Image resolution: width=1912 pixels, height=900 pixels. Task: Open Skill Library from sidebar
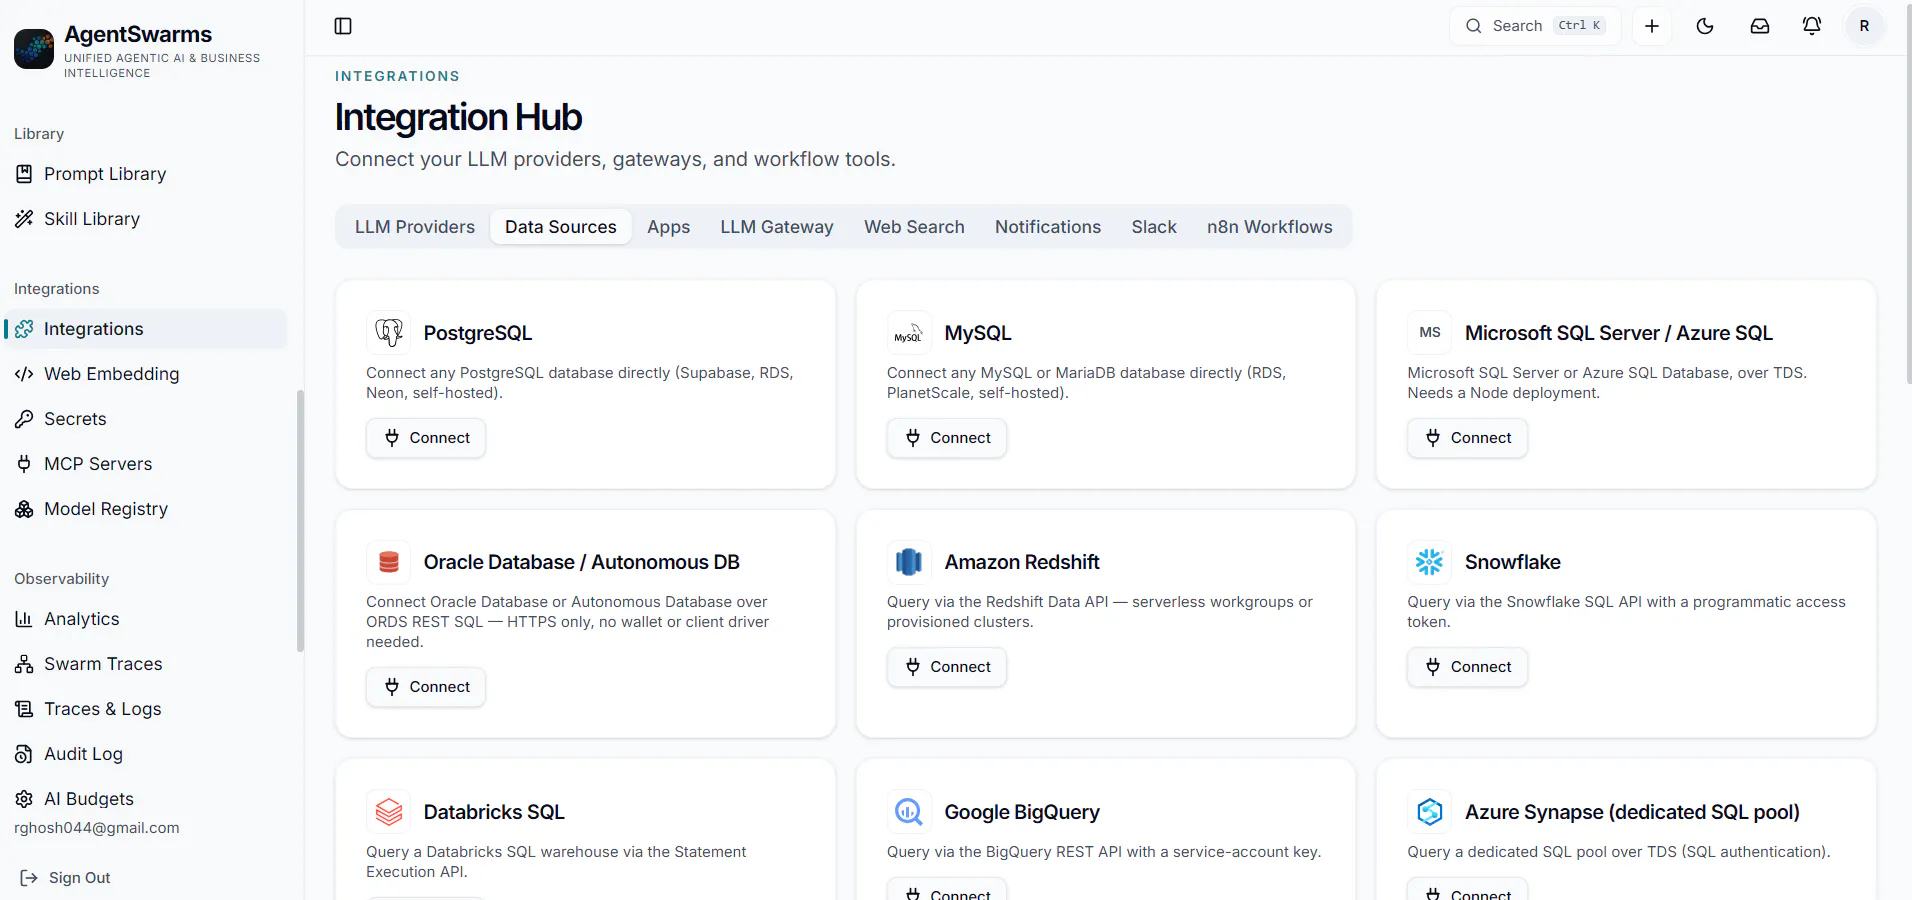[146, 219]
